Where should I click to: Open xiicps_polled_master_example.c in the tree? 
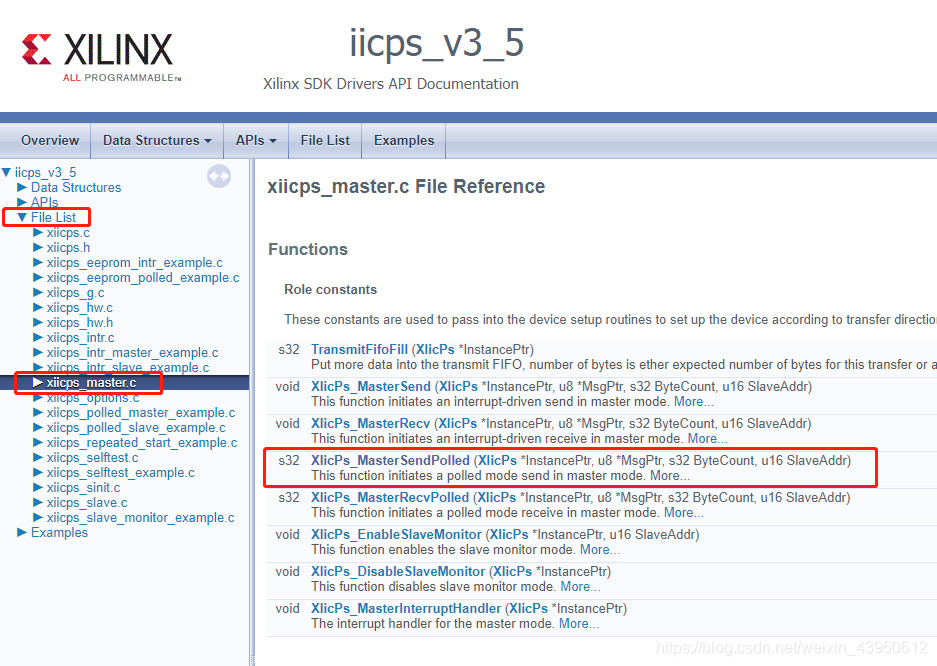point(140,413)
